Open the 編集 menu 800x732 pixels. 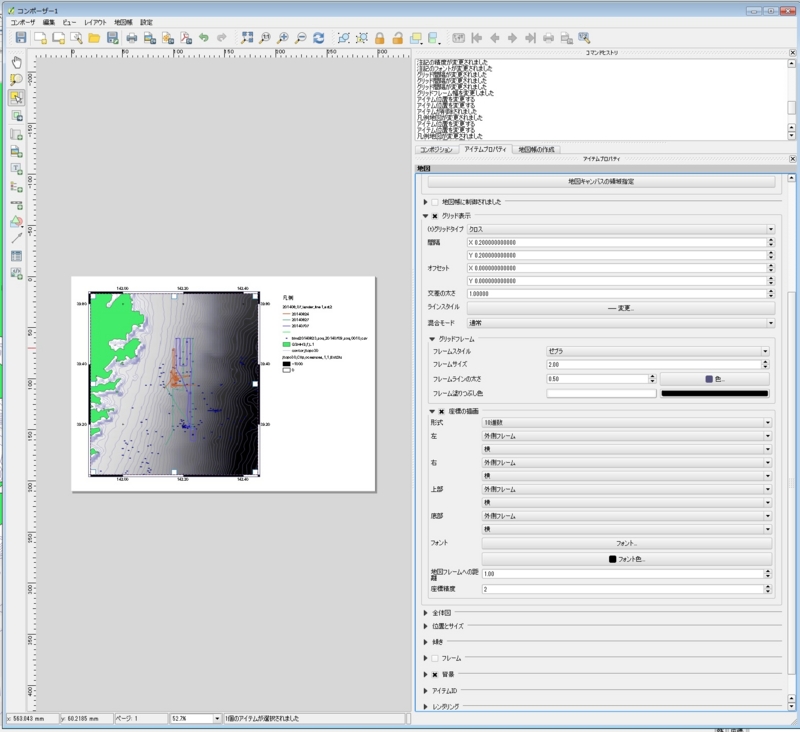point(49,22)
